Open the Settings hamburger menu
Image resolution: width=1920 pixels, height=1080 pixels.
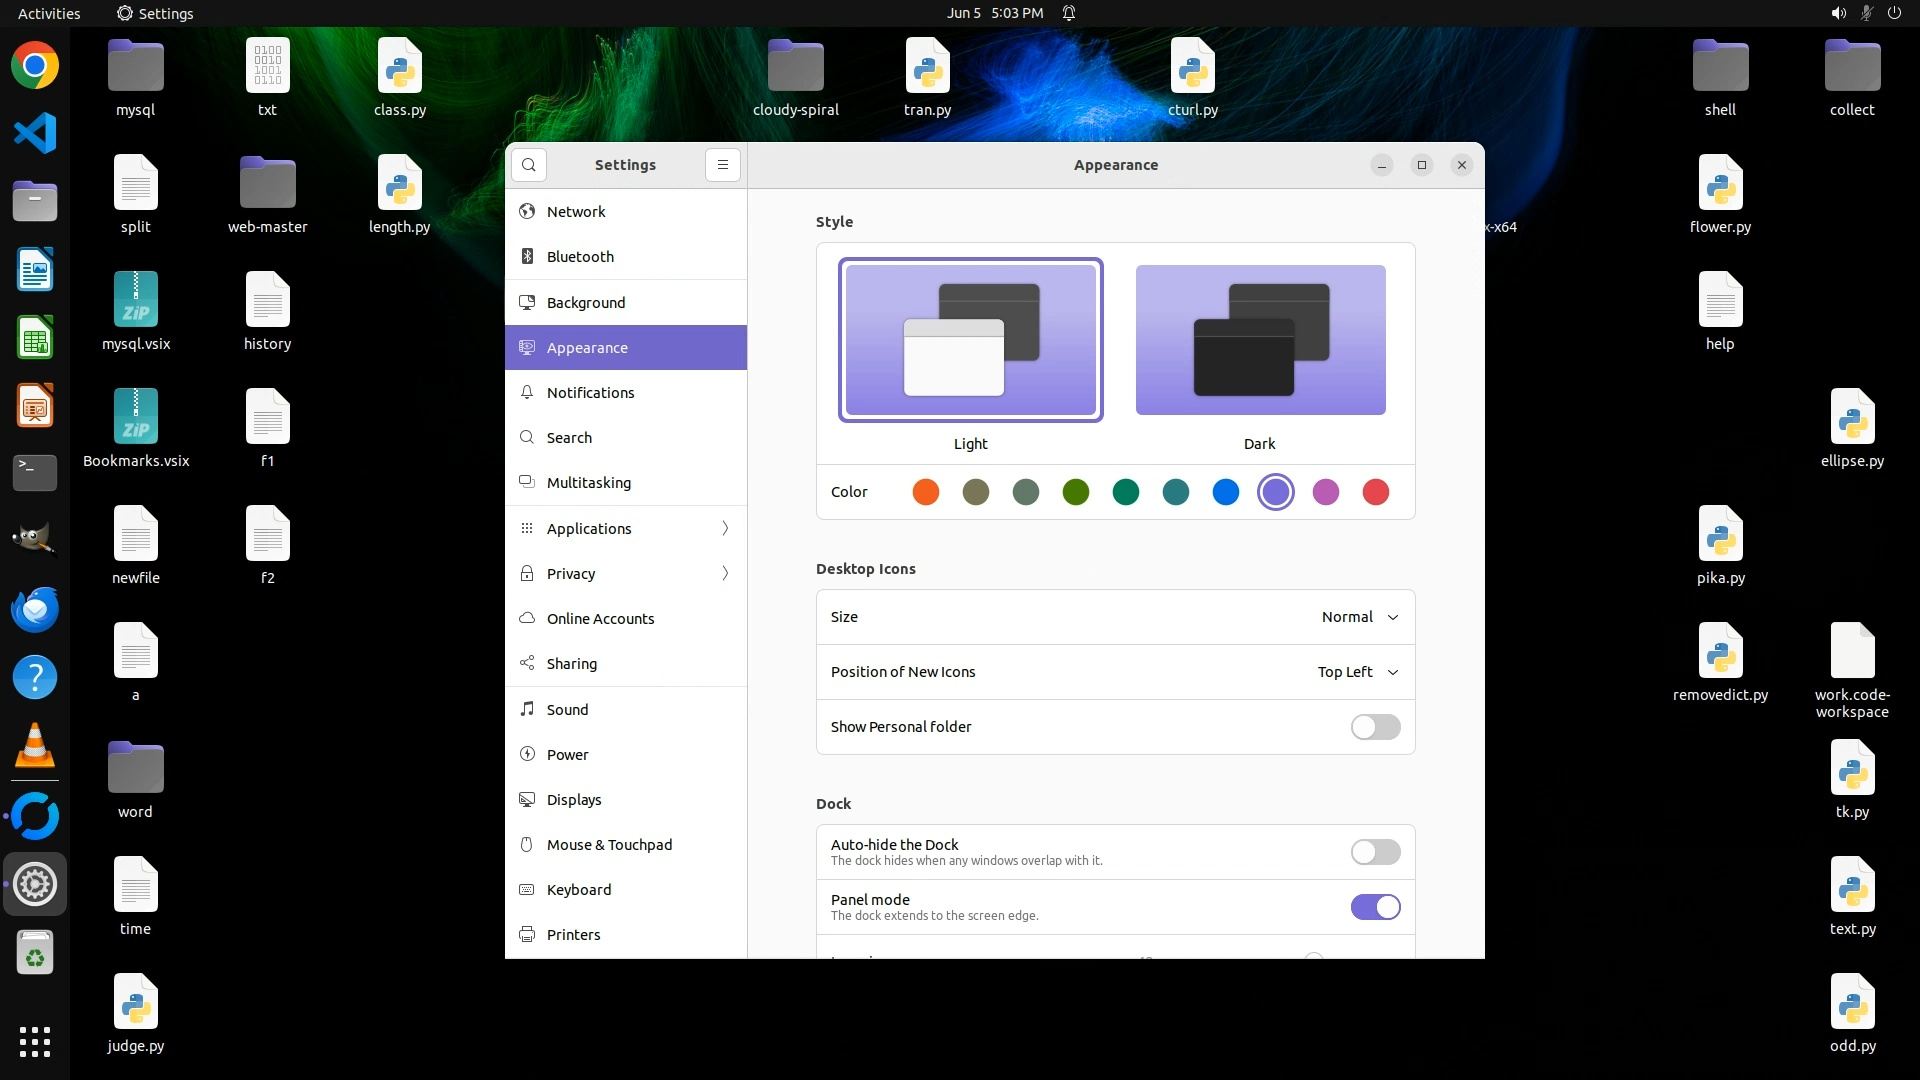tap(723, 165)
